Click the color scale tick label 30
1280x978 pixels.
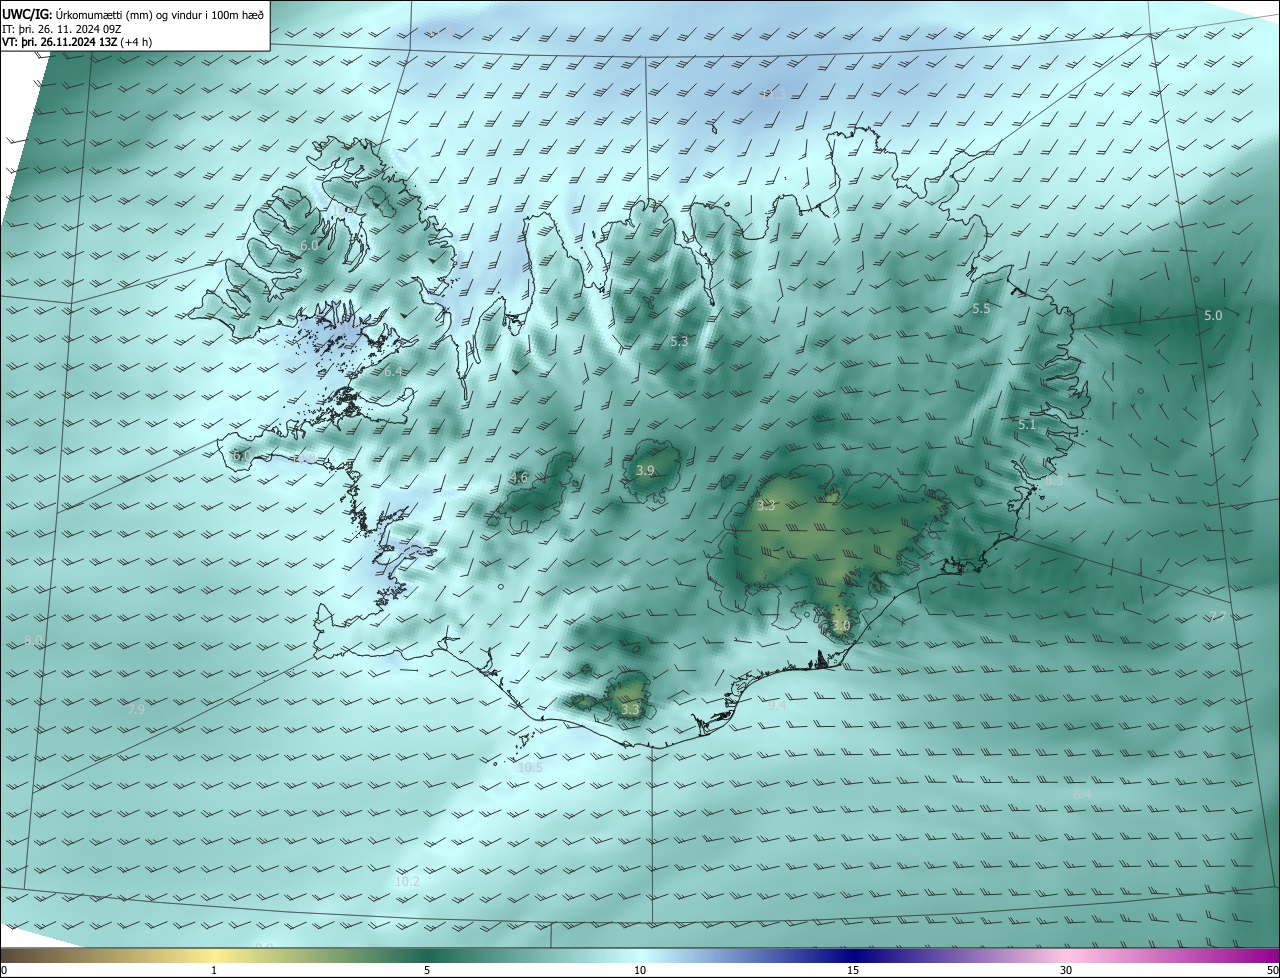(x=1066, y=970)
